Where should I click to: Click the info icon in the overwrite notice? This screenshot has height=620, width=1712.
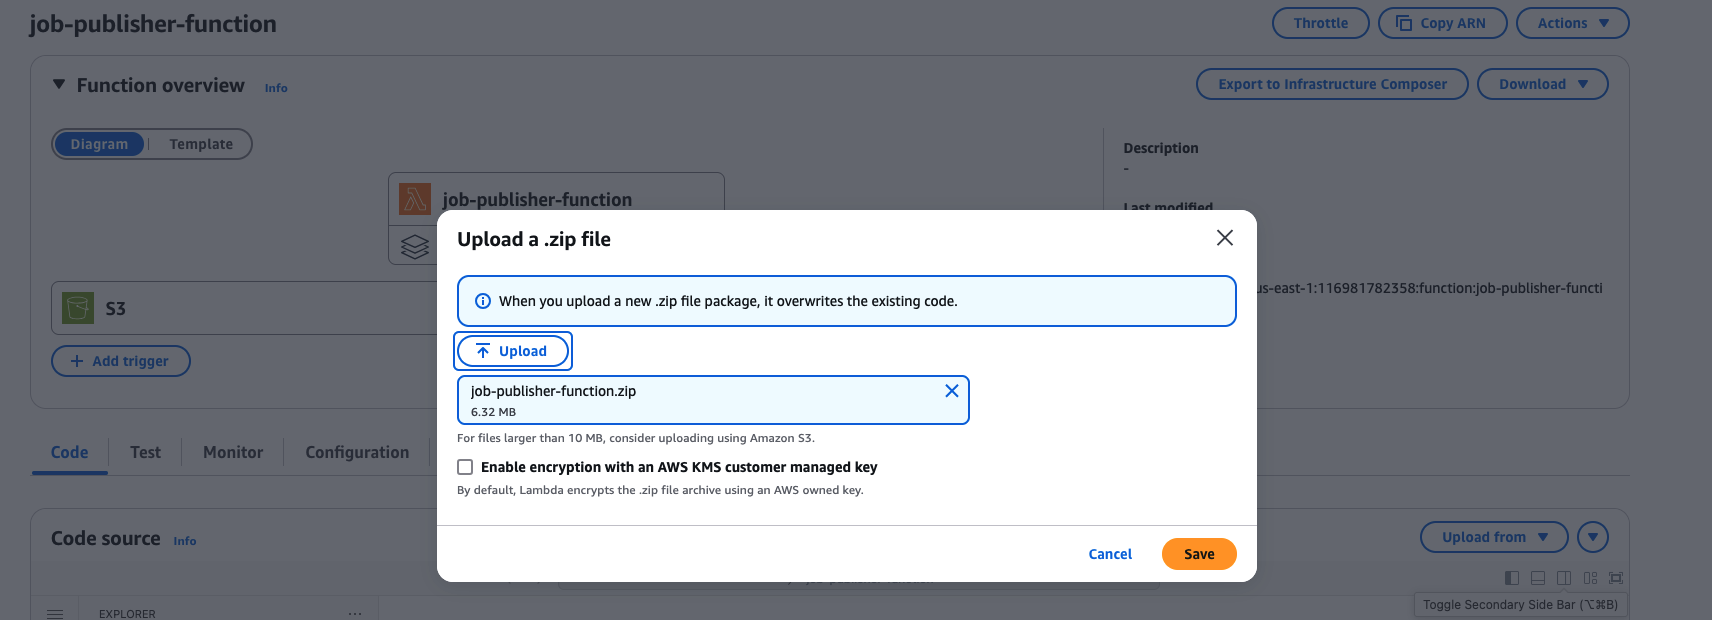tap(483, 301)
